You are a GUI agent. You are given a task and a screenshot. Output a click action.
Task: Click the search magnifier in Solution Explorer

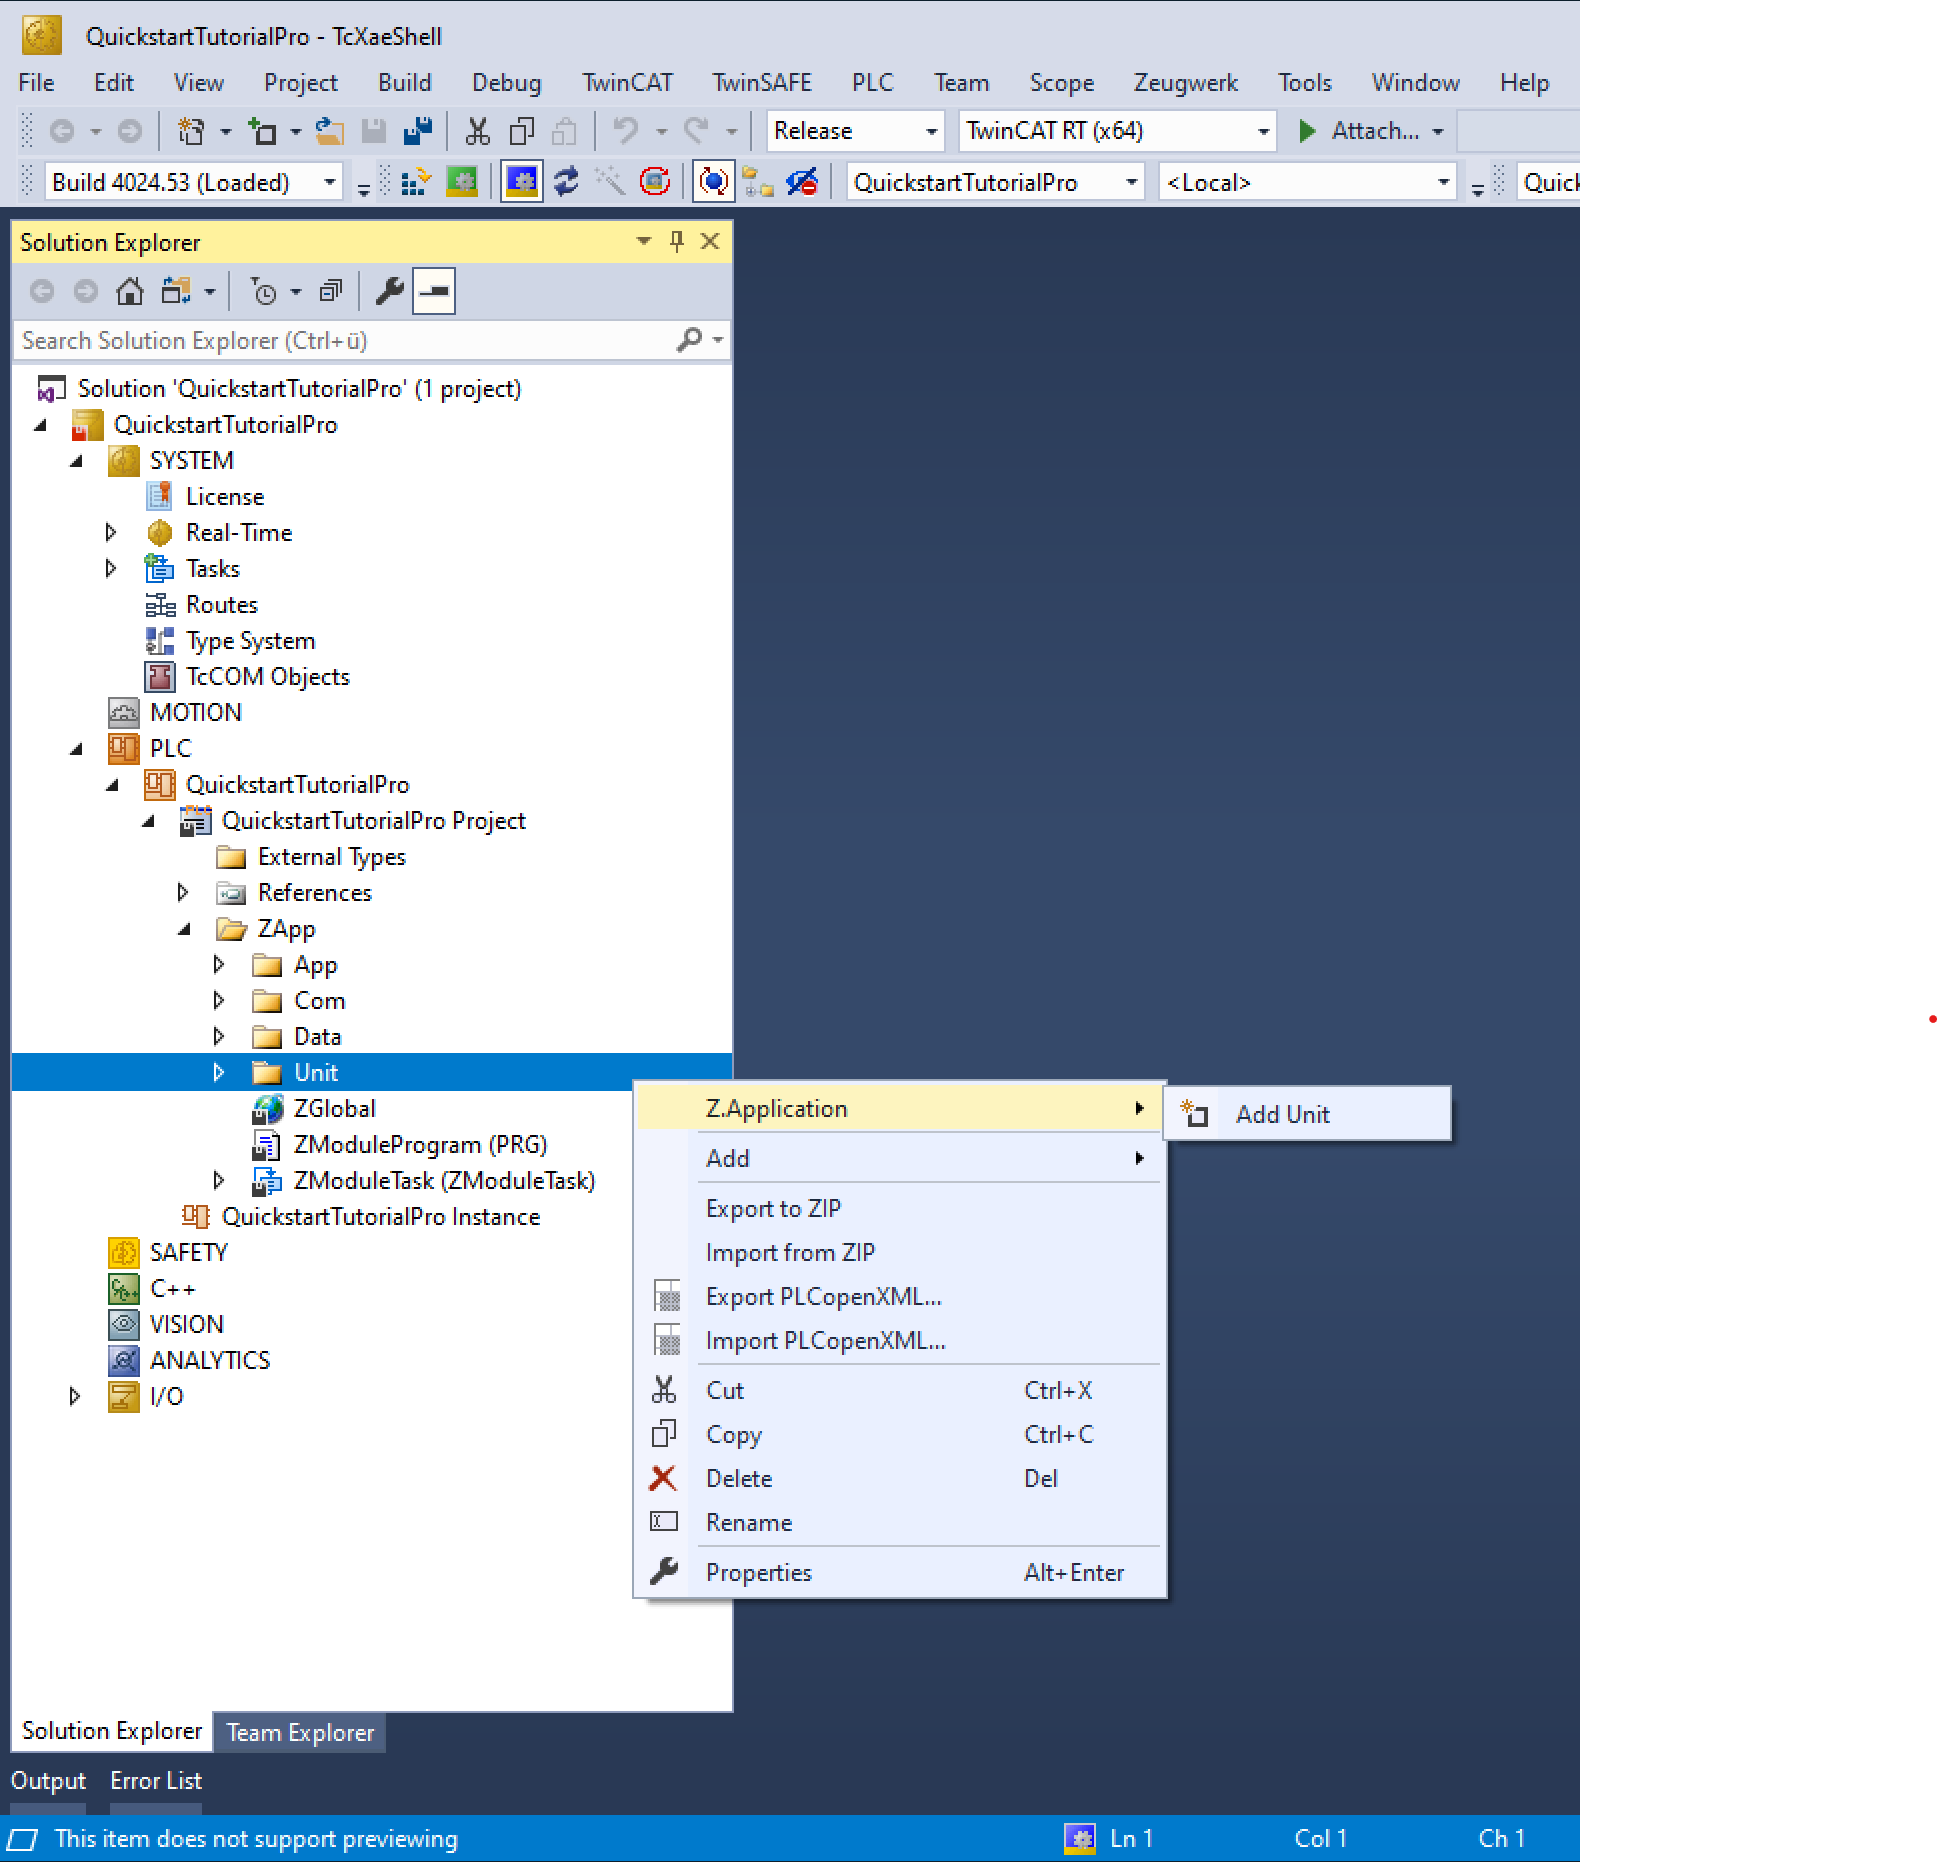tap(689, 340)
